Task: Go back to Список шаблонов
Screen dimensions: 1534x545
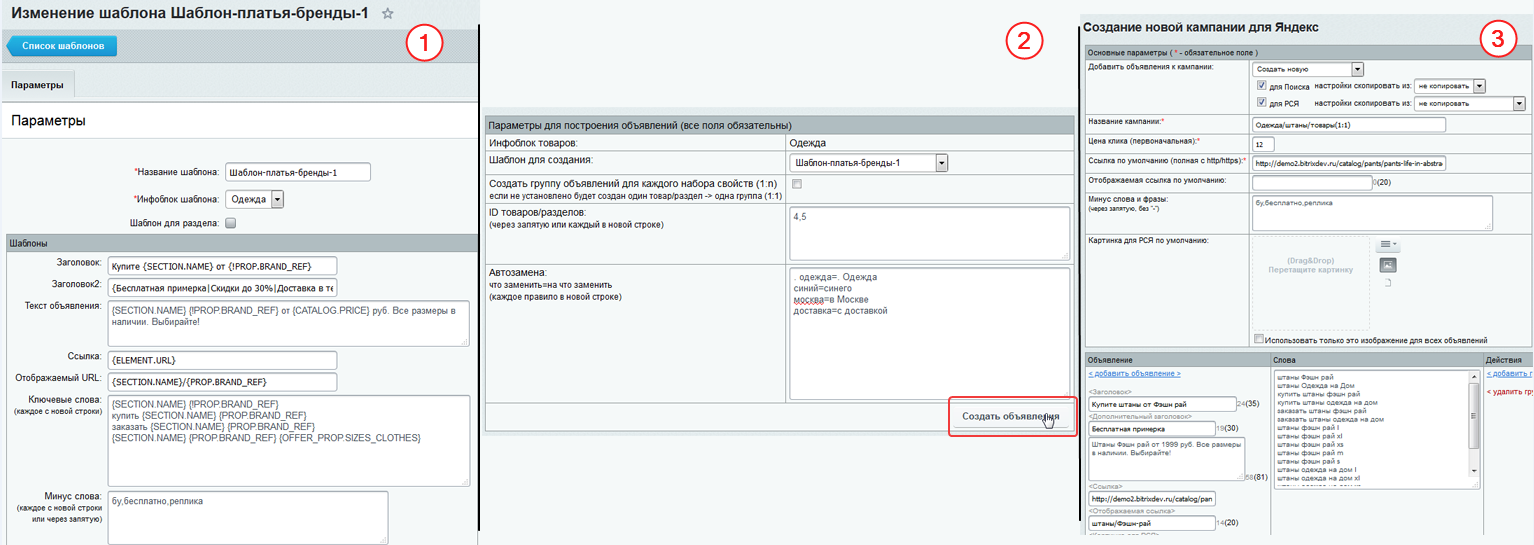Action: 62,45
